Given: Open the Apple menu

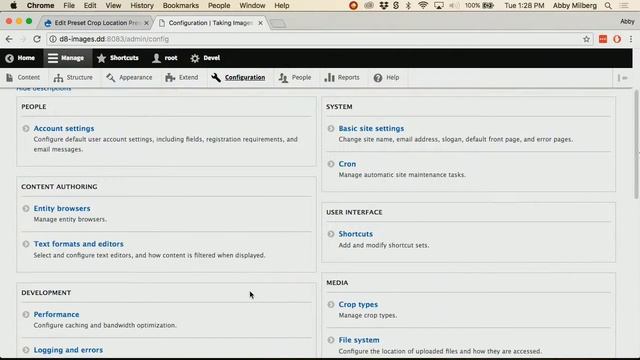Looking at the screenshot, I should (x=13, y=6).
